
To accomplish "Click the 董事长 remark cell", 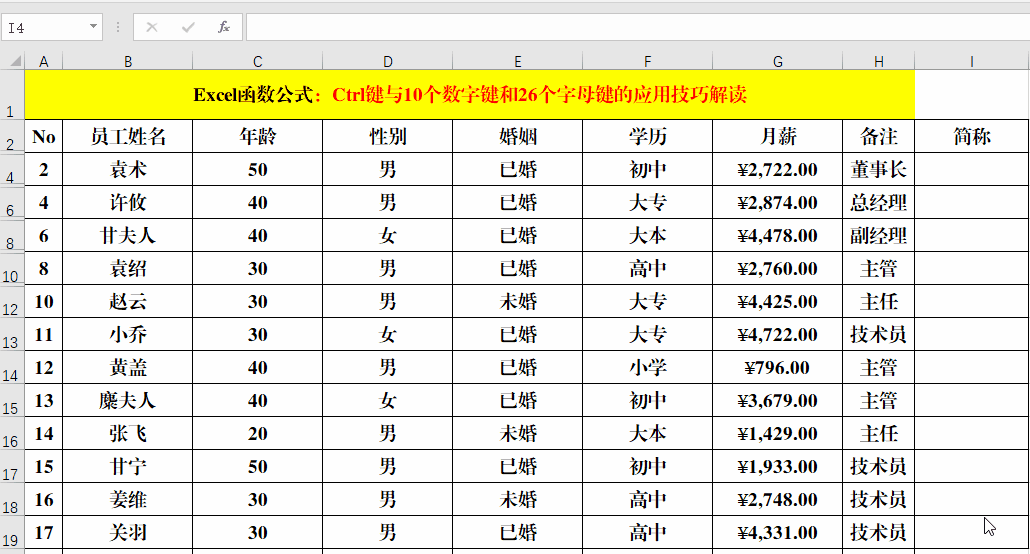I will [x=879, y=170].
